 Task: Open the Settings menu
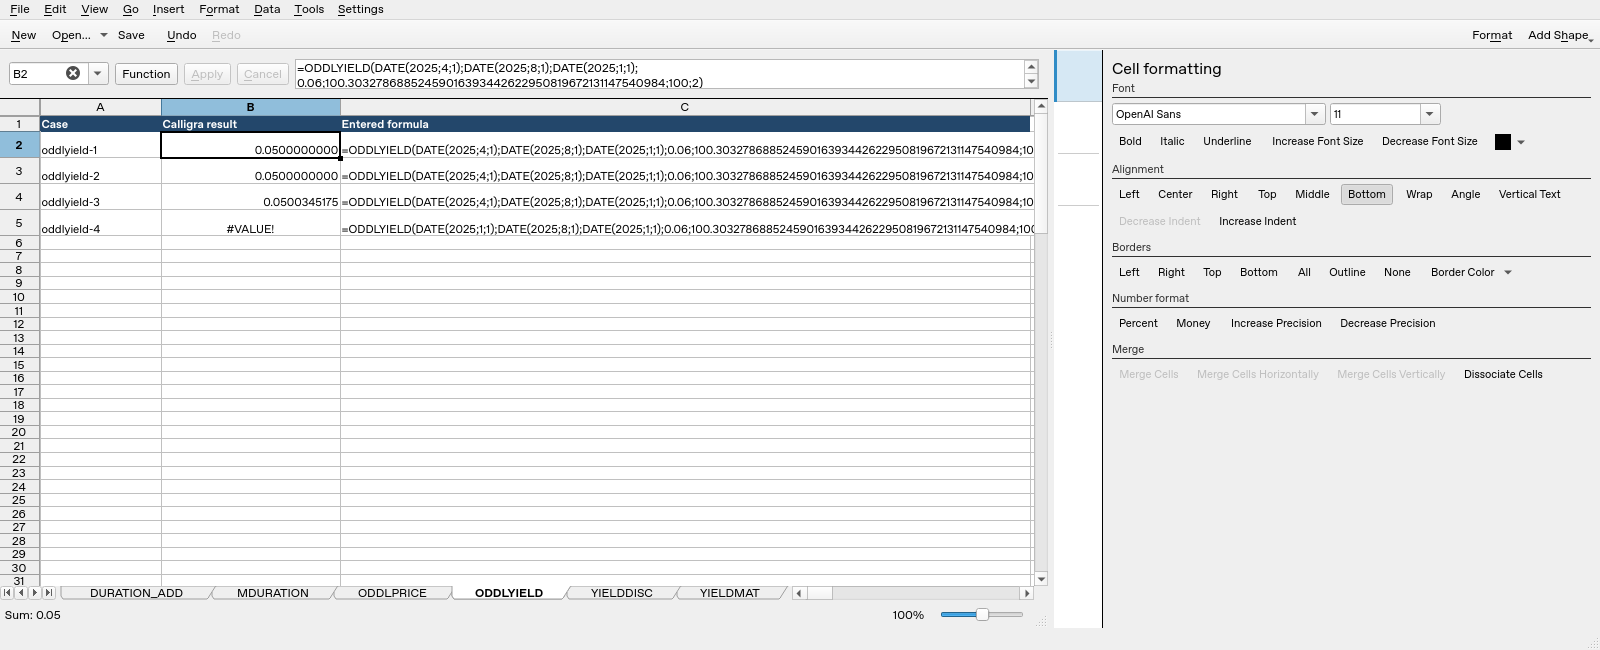click(x=360, y=9)
